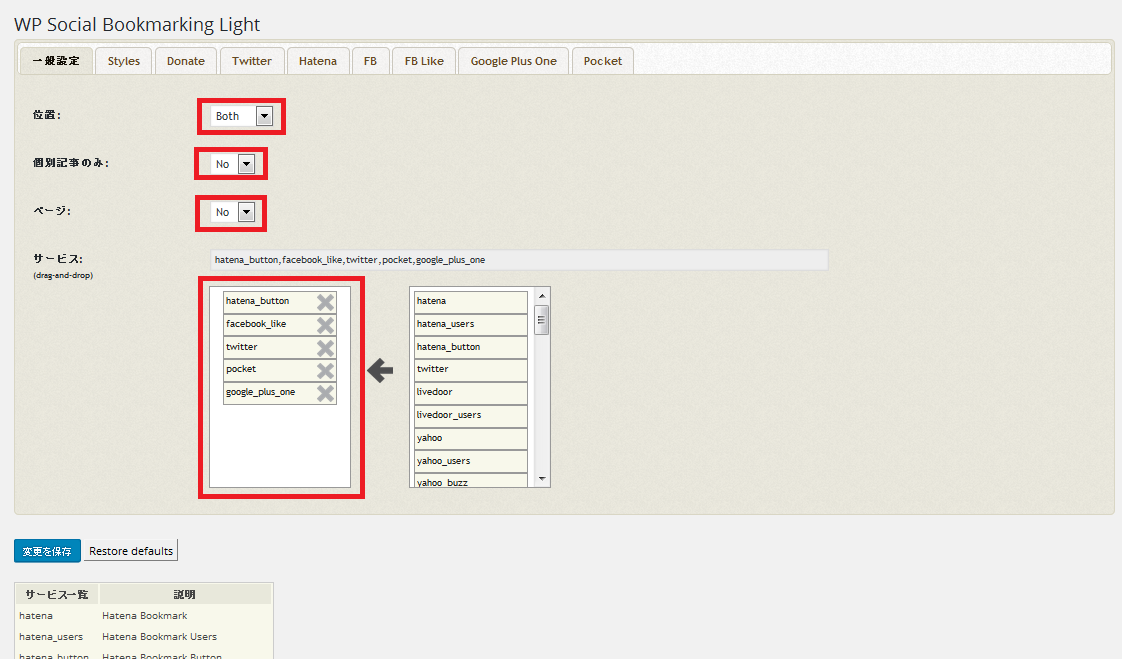Click scroll down arrow in available services

pos(542,479)
